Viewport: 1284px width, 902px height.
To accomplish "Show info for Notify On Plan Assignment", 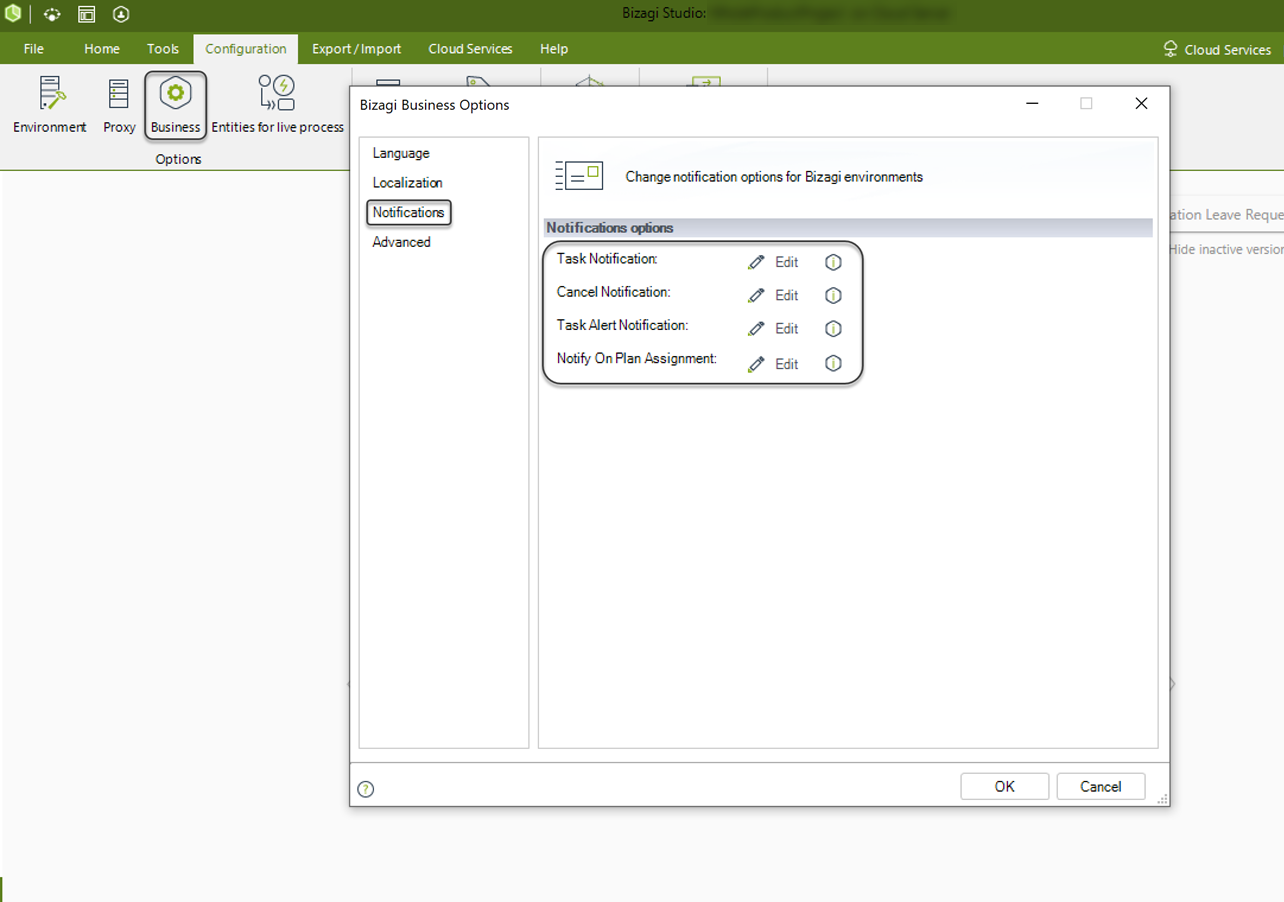I will pos(833,363).
